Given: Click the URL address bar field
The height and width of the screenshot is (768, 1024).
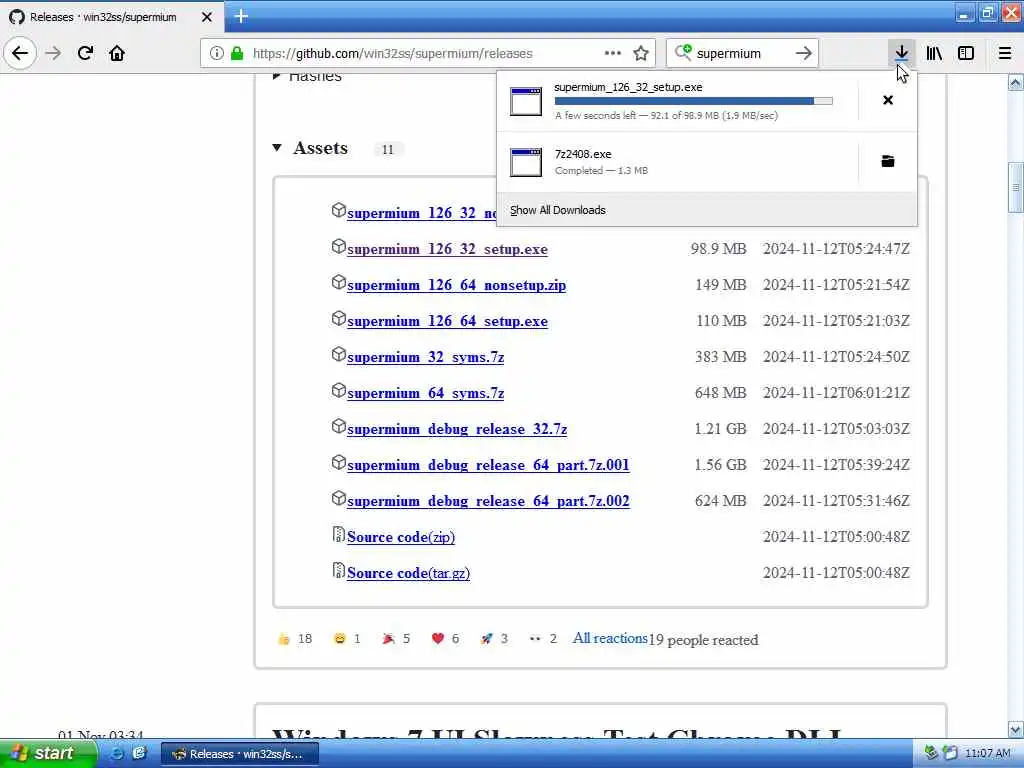Looking at the screenshot, I should [428, 53].
